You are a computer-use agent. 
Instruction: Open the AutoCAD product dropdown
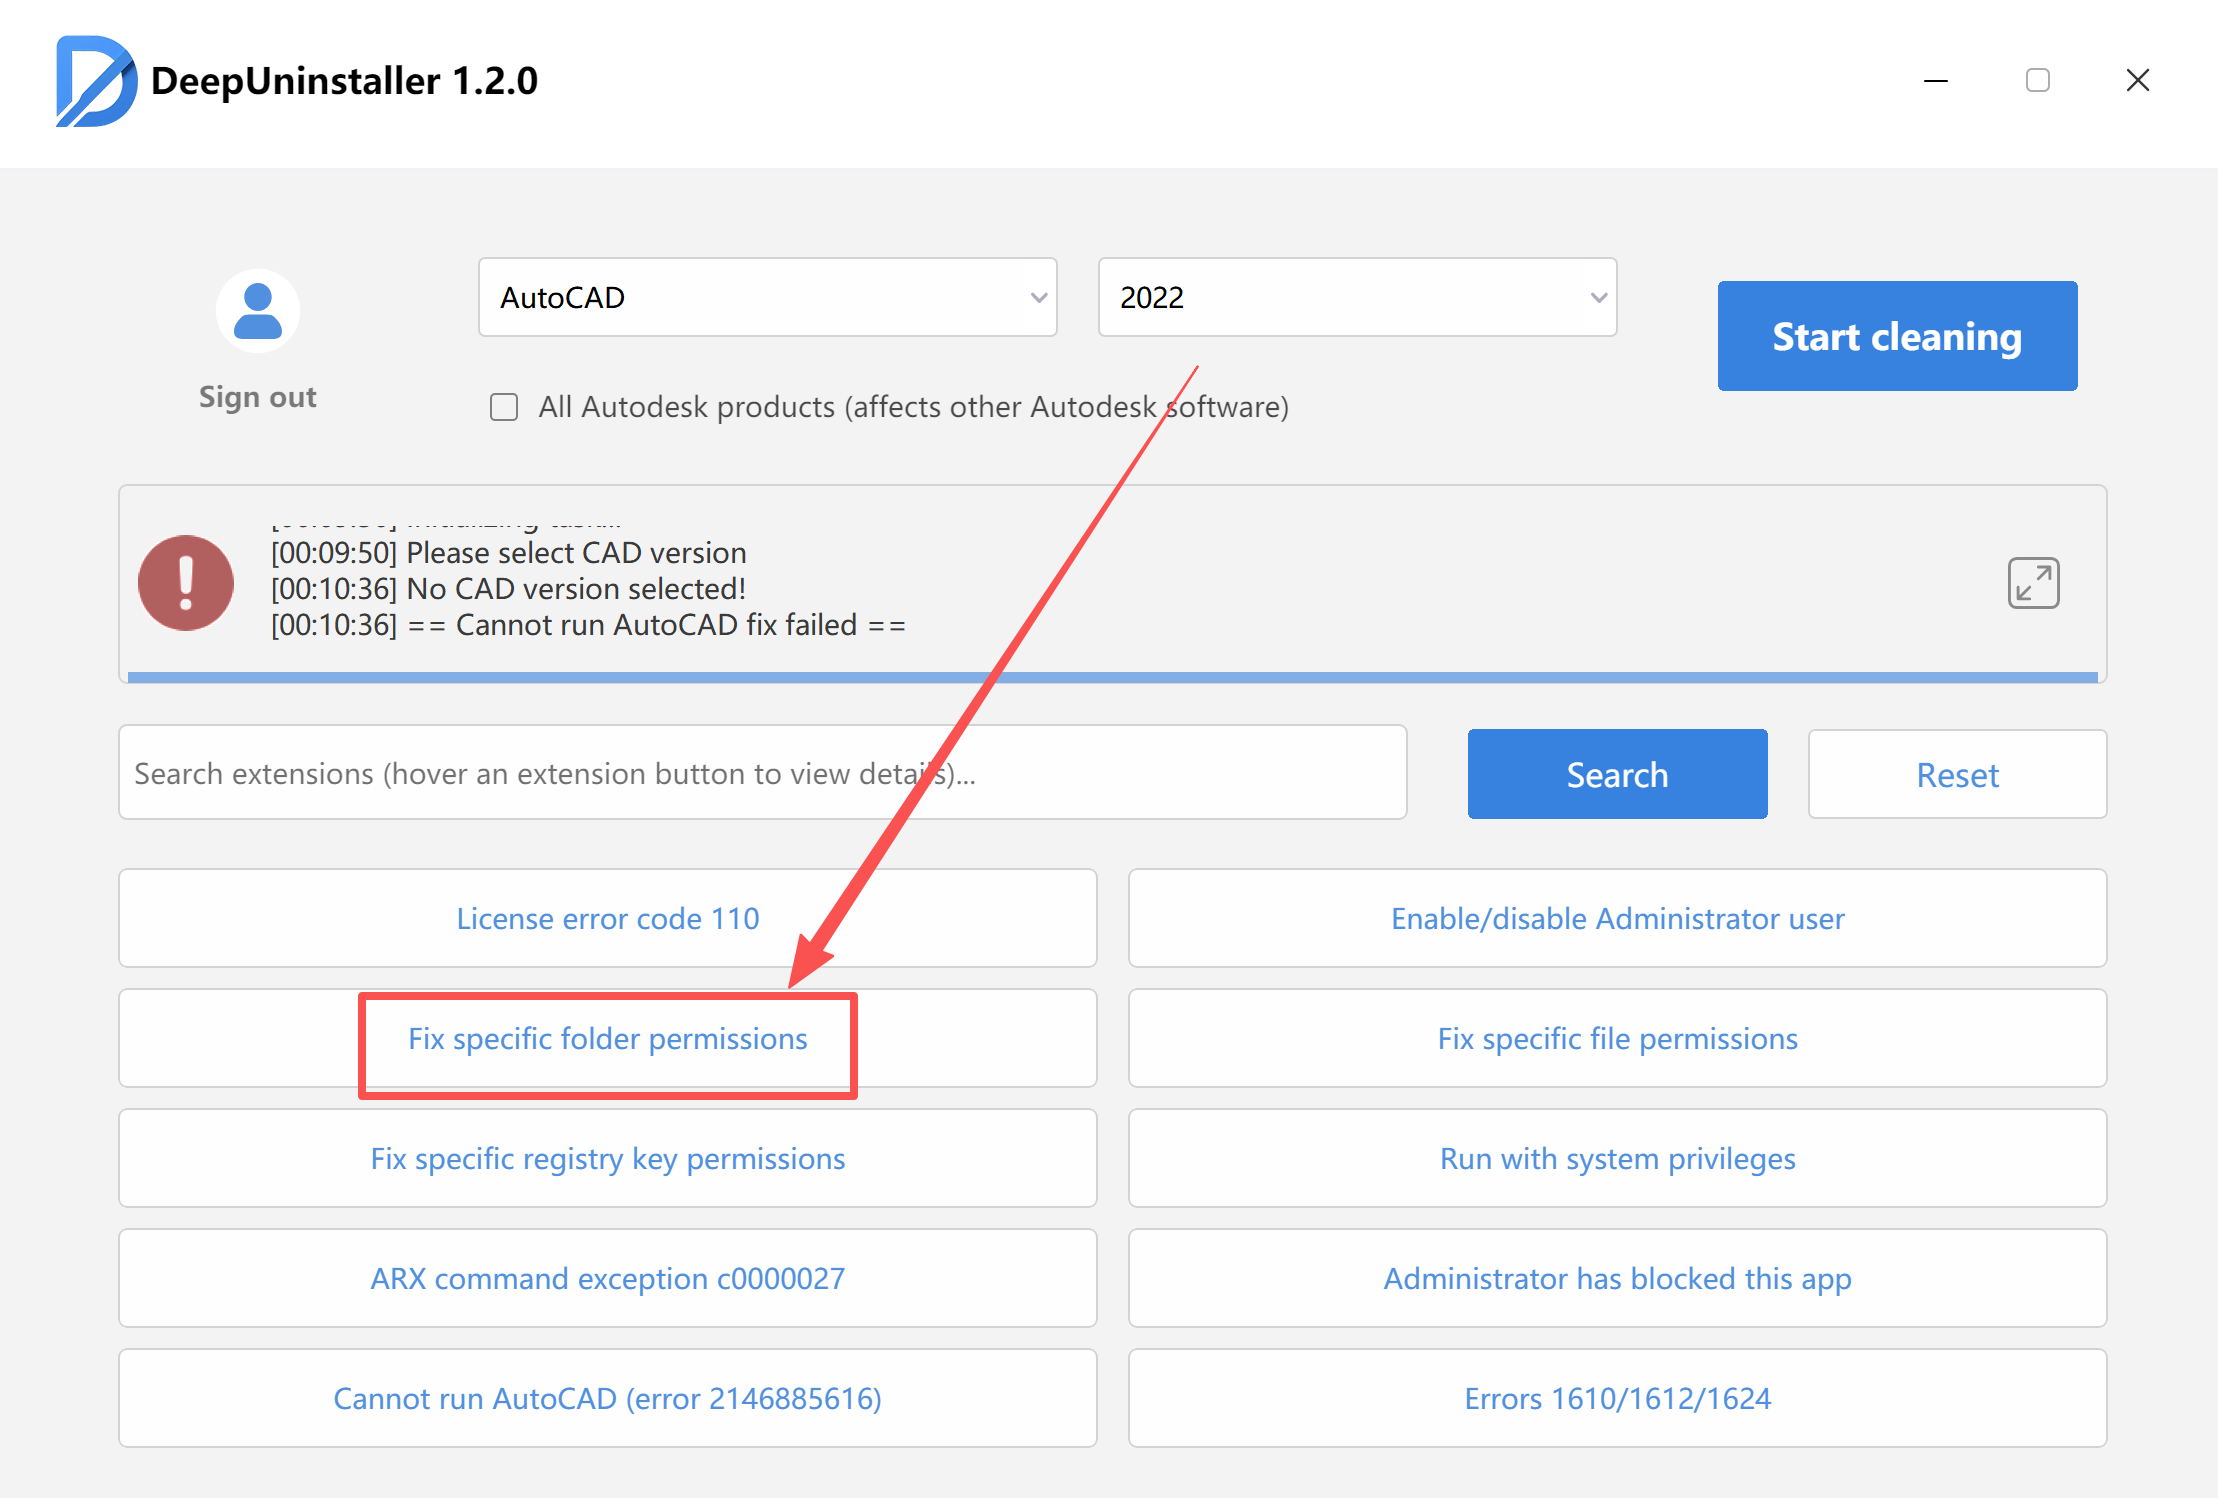coord(767,298)
